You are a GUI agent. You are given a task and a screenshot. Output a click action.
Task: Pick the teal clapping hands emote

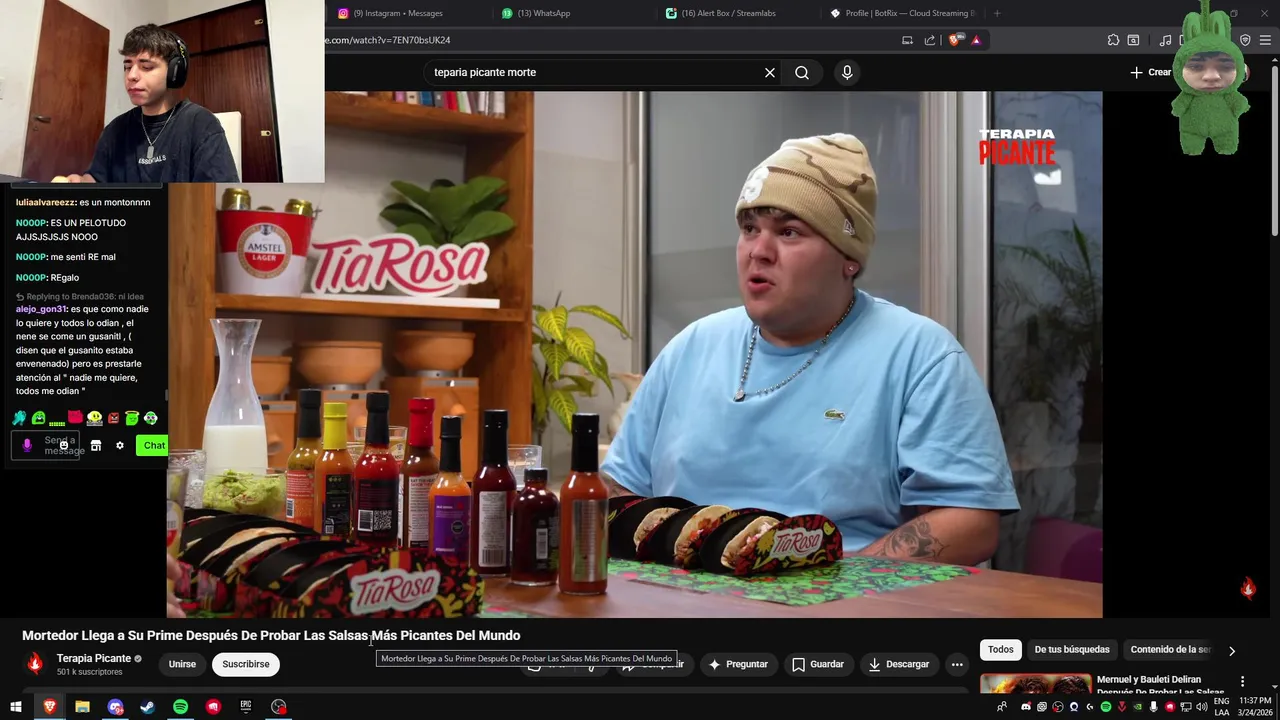coord(19,418)
